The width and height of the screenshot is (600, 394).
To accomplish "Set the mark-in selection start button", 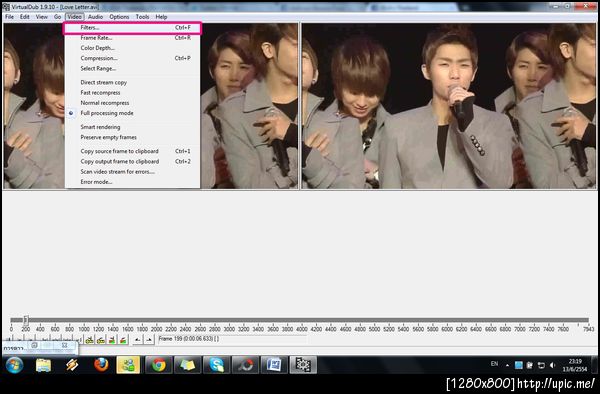I will (x=137, y=339).
